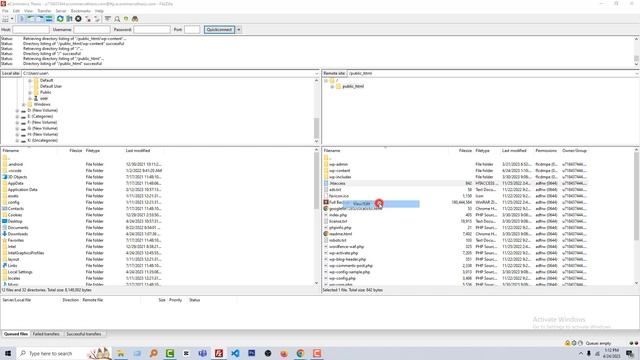Image resolution: width=640 pixels, height=360 pixels.
Task: Open the Server menu
Action: 61,11
